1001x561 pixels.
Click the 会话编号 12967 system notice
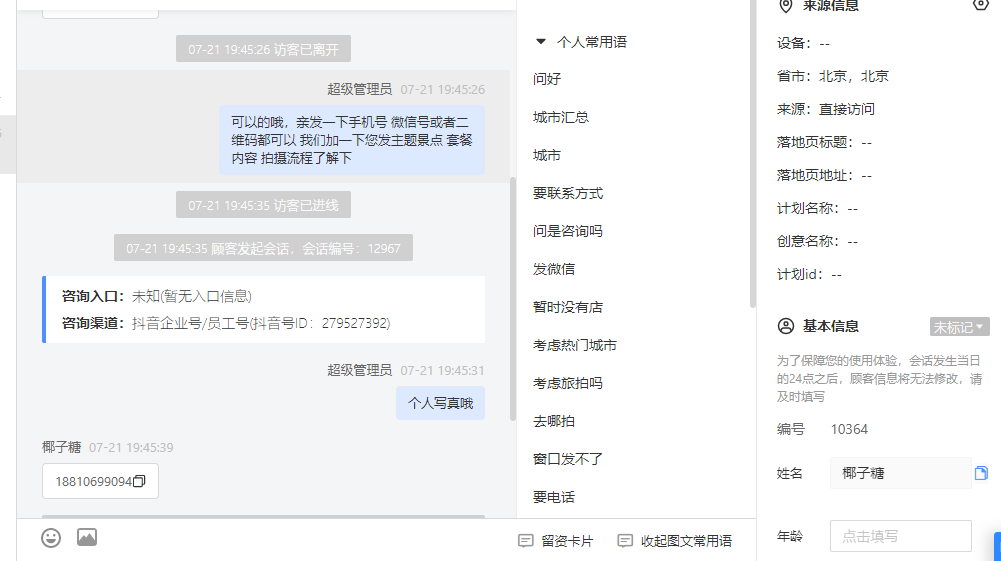point(264,248)
